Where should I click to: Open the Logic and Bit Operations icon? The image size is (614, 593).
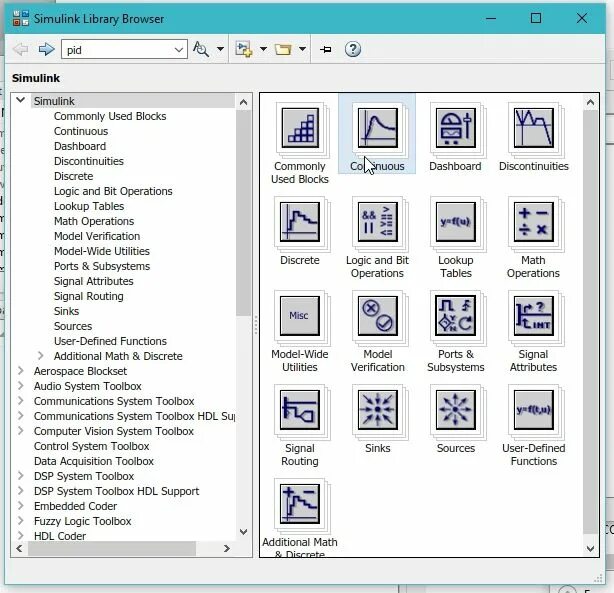(377, 222)
